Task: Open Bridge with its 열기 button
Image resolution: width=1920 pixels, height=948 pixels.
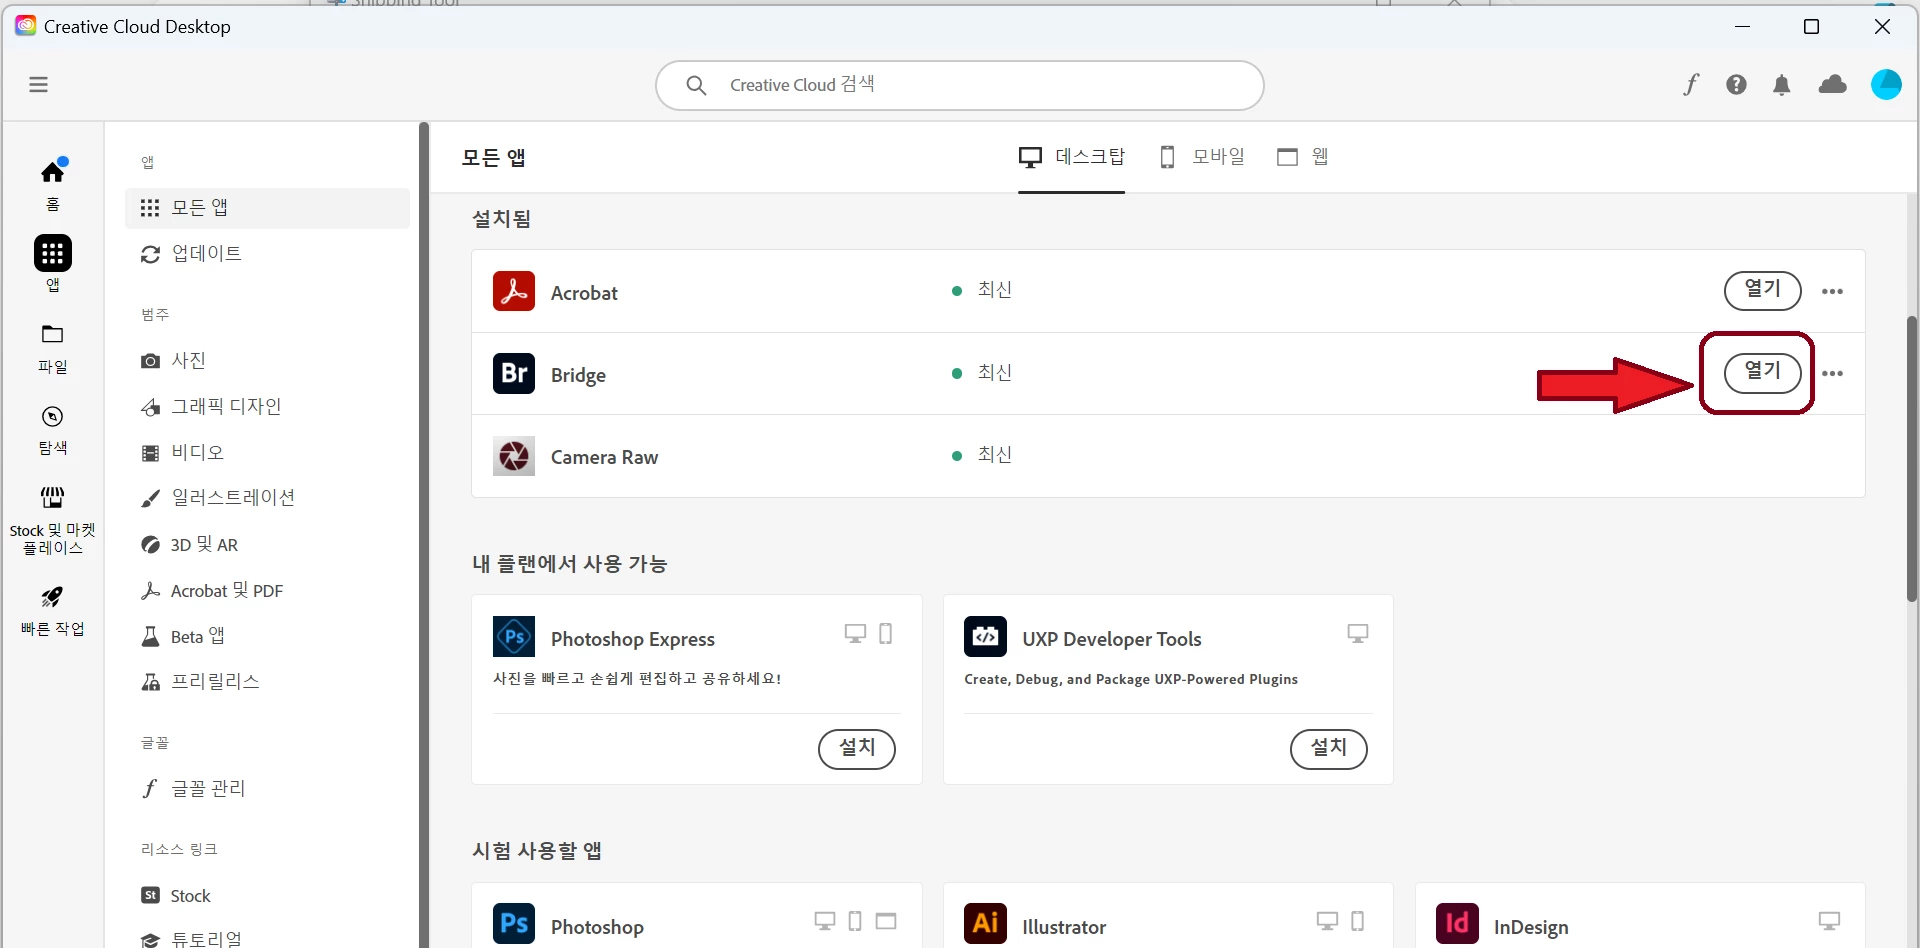Action: (1762, 373)
